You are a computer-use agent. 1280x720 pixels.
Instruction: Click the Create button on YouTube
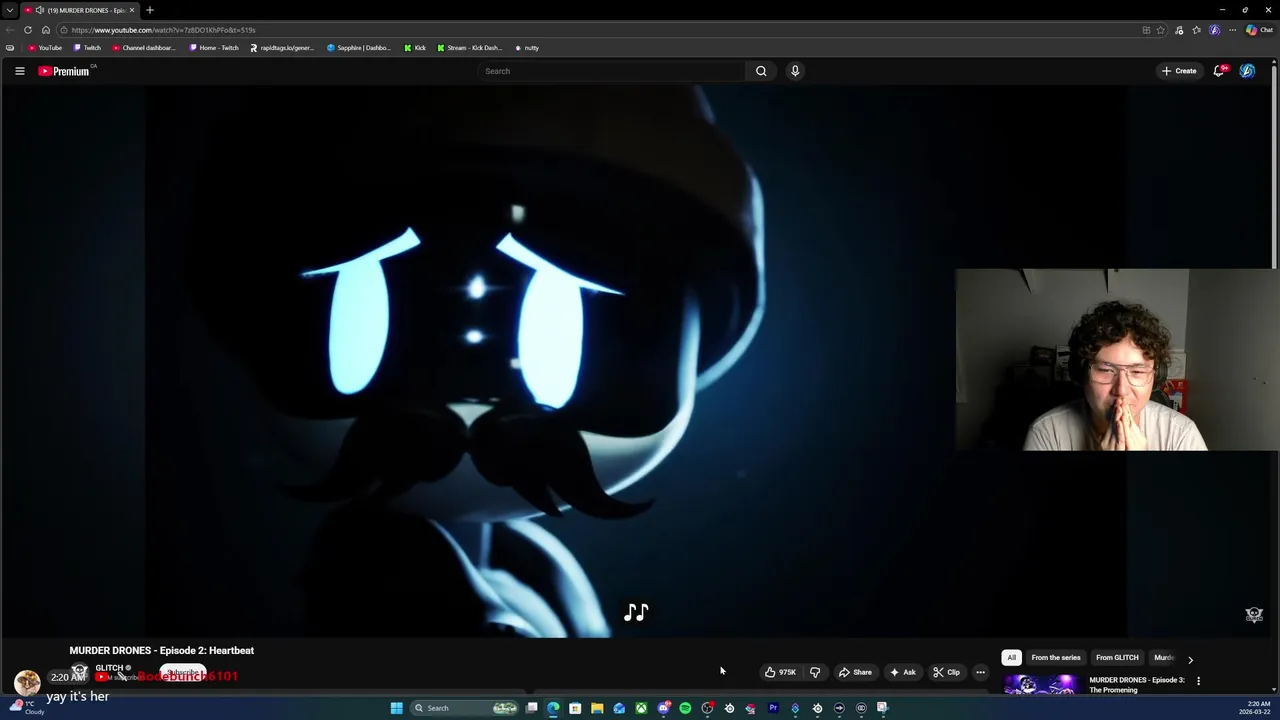coord(1179,71)
